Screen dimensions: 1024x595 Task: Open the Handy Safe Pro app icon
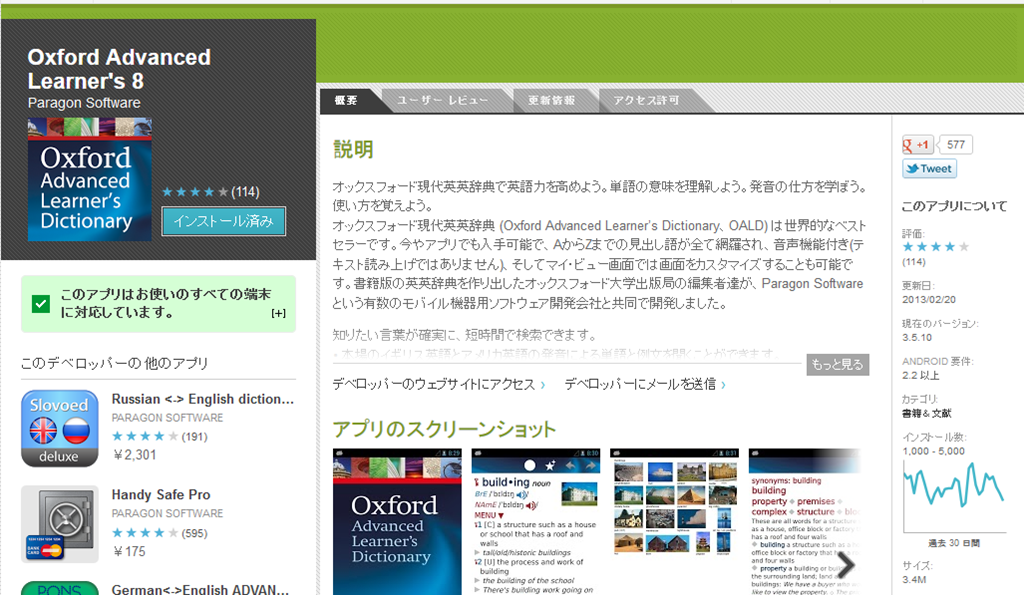point(60,523)
